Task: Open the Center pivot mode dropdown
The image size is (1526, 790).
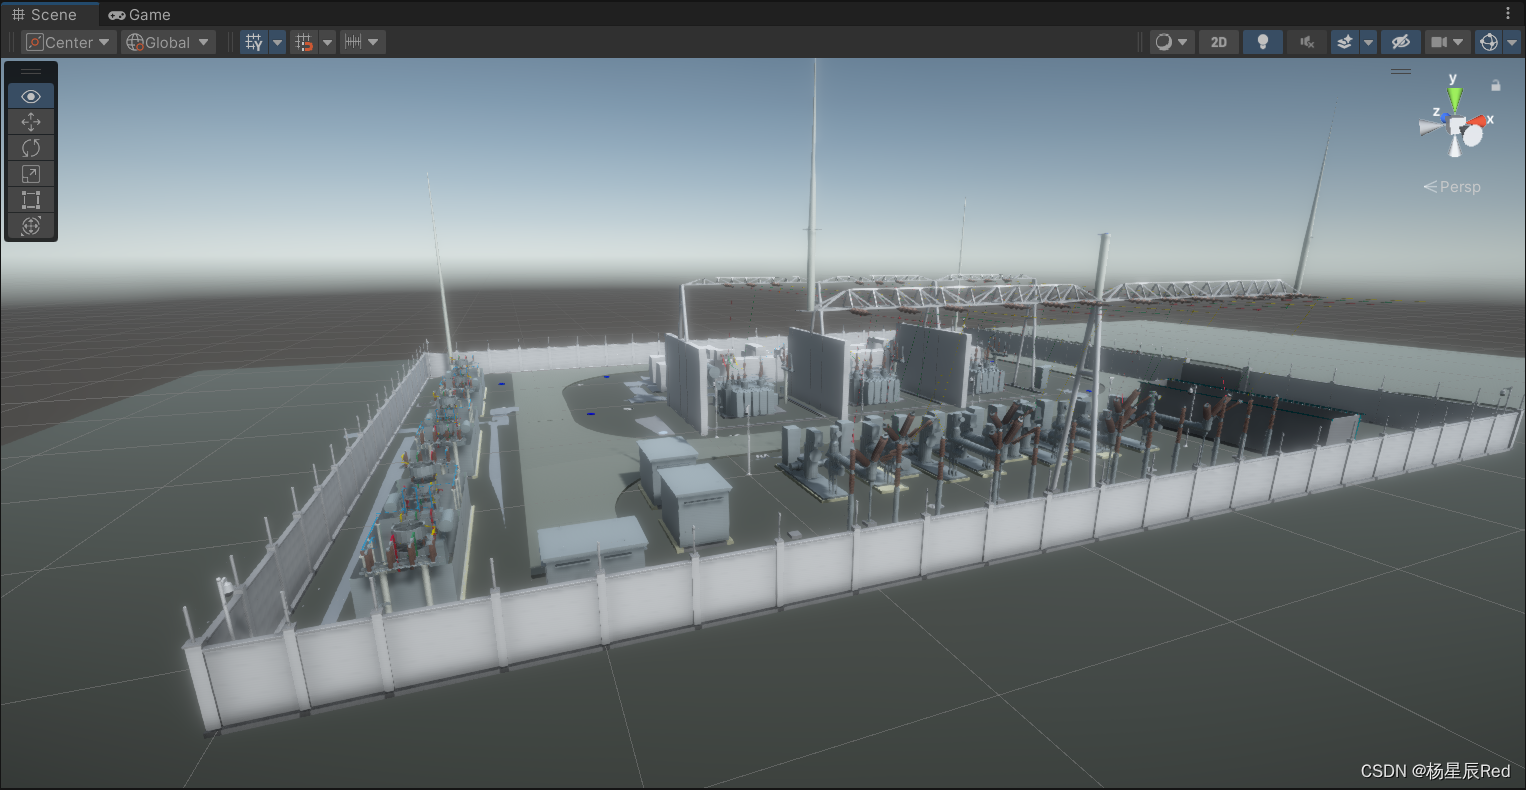Action: 68,42
